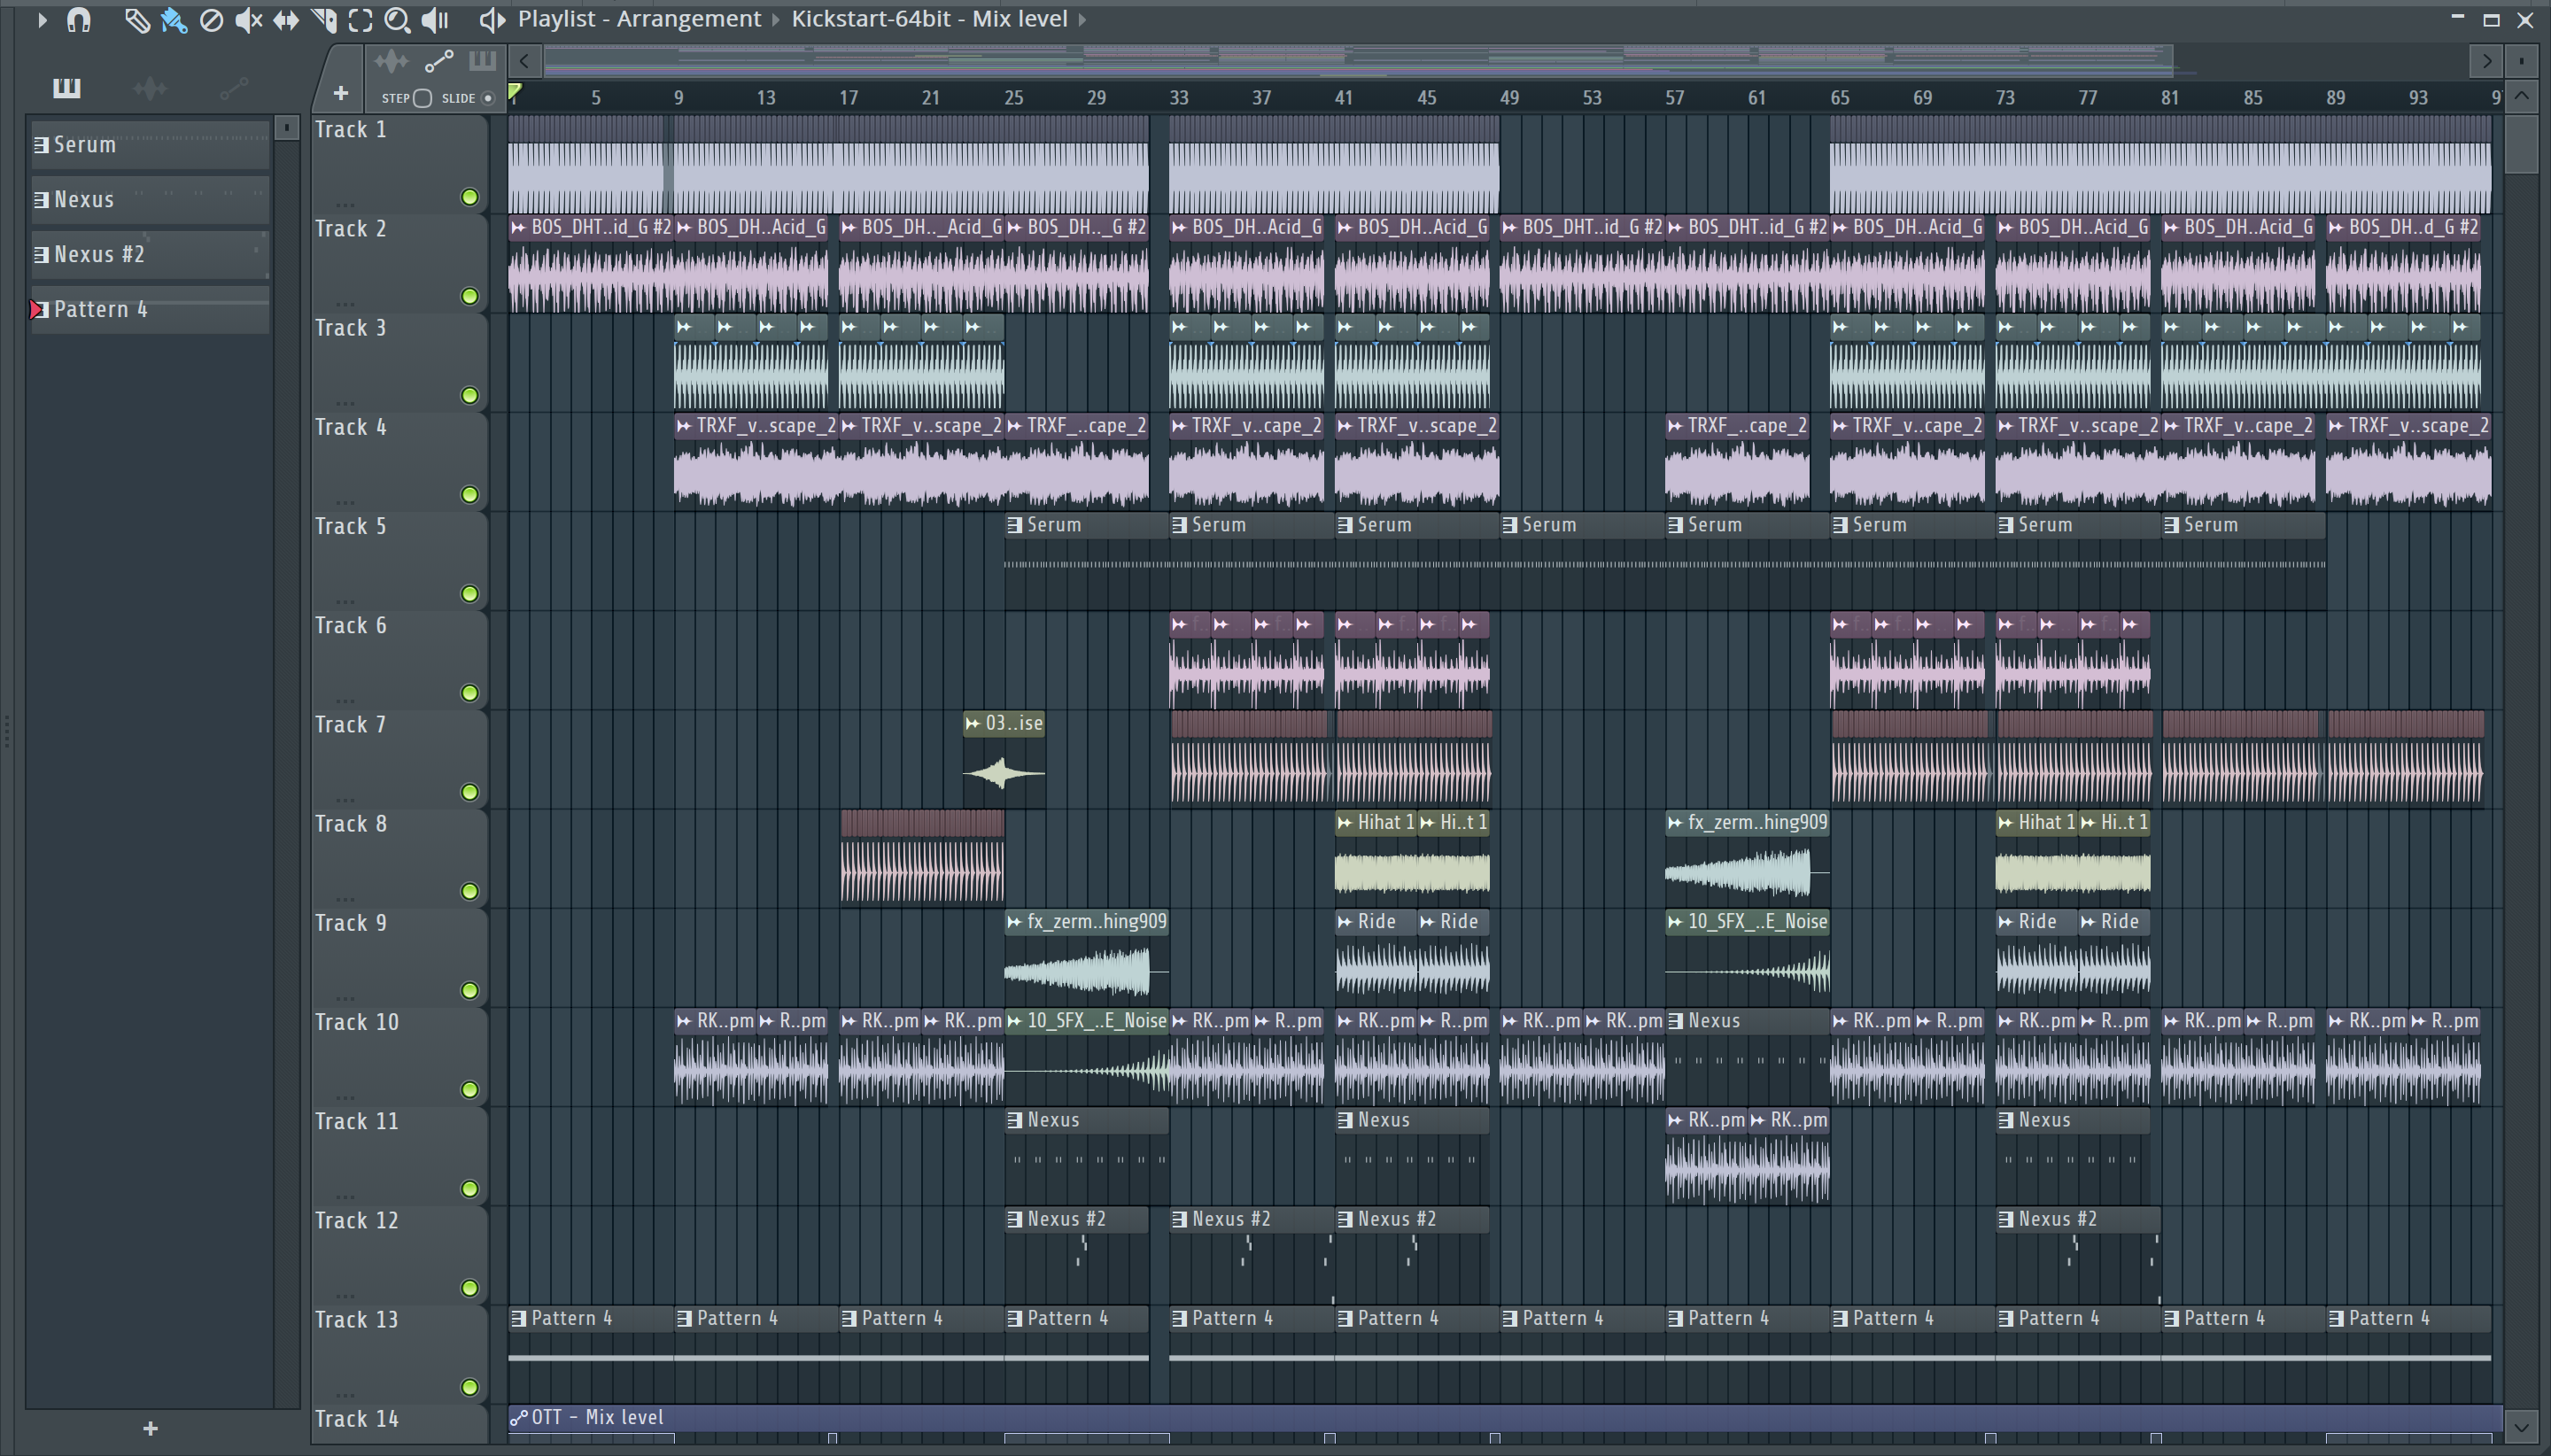Image resolution: width=2551 pixels, height=1456 pixels.
Task: Toggle the SLIDE radio option
Action: [488, 98]
